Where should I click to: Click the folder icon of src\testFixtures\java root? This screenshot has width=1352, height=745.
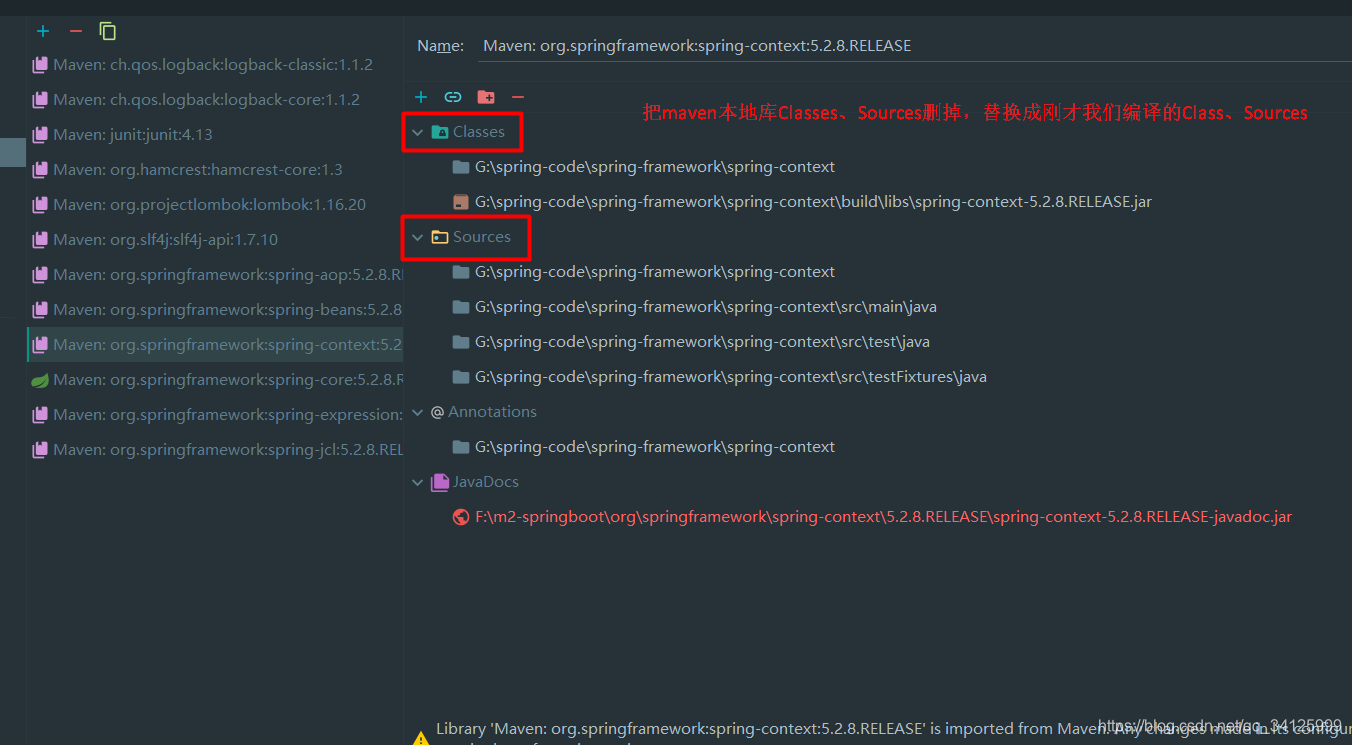click(461, 377)
